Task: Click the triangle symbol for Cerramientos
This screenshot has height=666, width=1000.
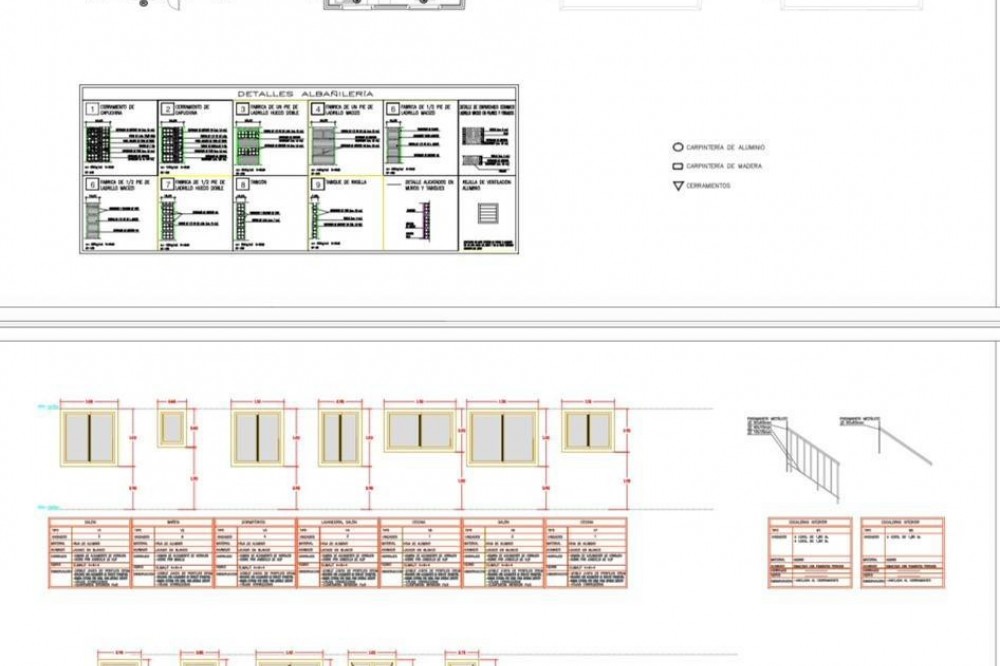Action: (678, 186)
